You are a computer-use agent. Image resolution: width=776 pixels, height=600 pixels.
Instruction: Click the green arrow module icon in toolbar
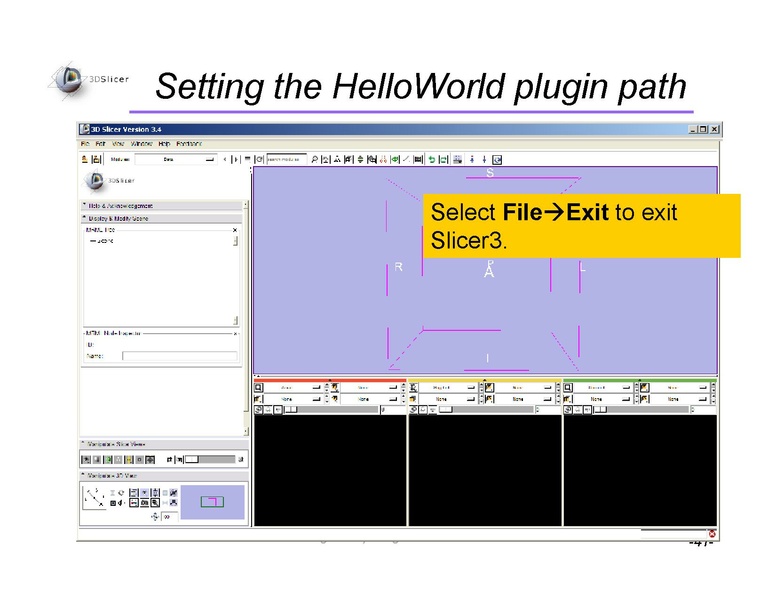(x=395, y=159)
